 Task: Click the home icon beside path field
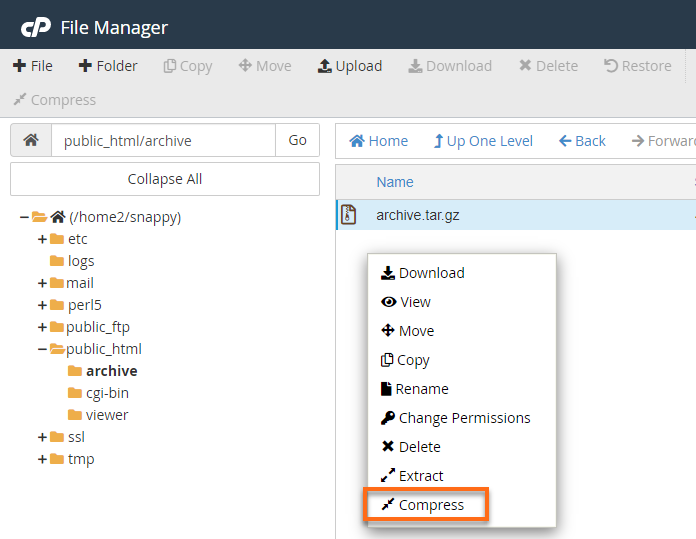pyautogui.click(x=31, y=141)
